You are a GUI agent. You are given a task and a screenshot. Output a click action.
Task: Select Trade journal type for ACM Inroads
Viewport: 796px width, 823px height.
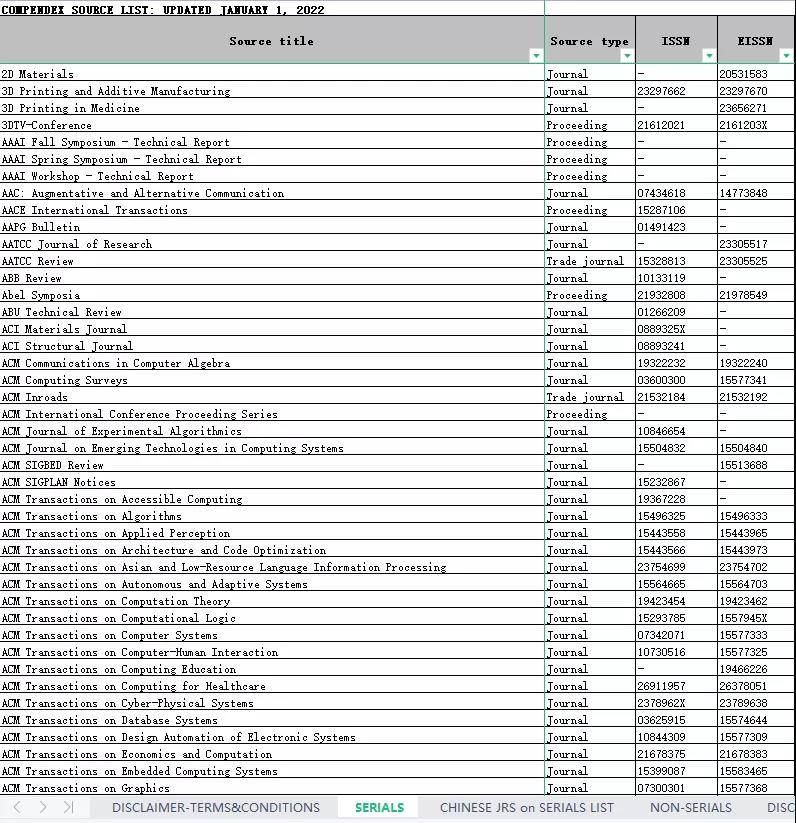tap(590, 397)
